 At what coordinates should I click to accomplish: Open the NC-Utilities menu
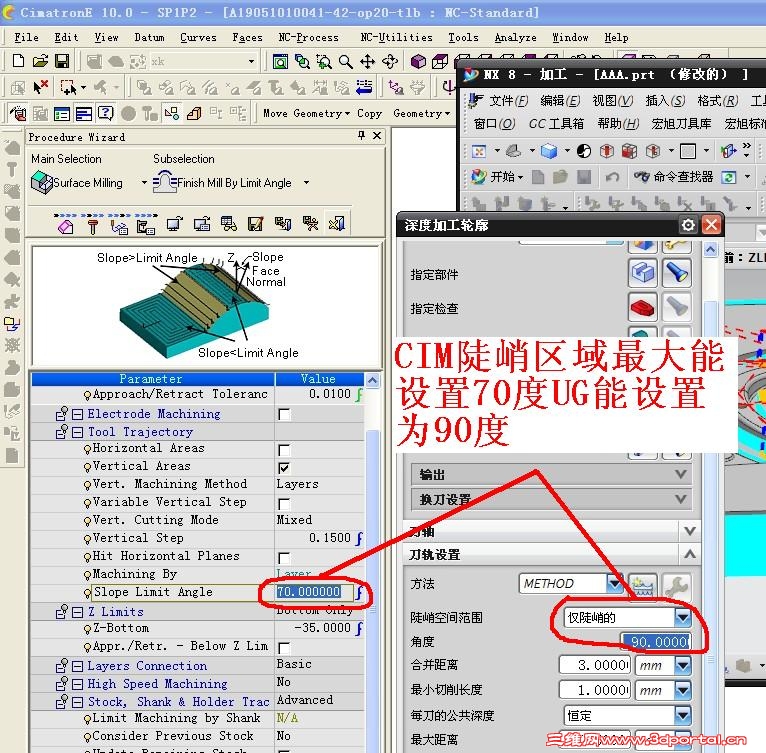click(x=396, y=37)
